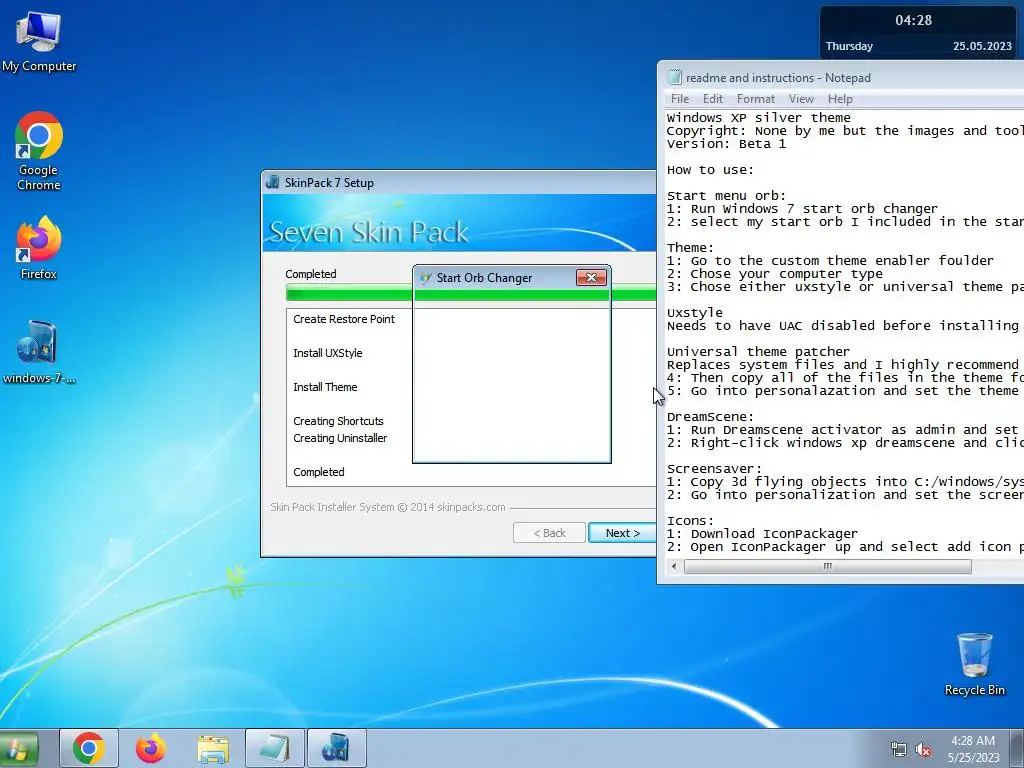Click the Back button in SkinPack Setup

coord(549,533)
